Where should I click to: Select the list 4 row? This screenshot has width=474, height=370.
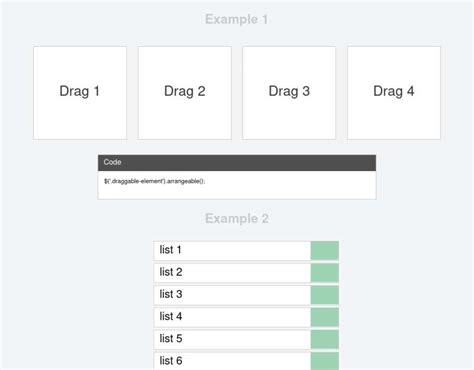[x=246, y=317]
